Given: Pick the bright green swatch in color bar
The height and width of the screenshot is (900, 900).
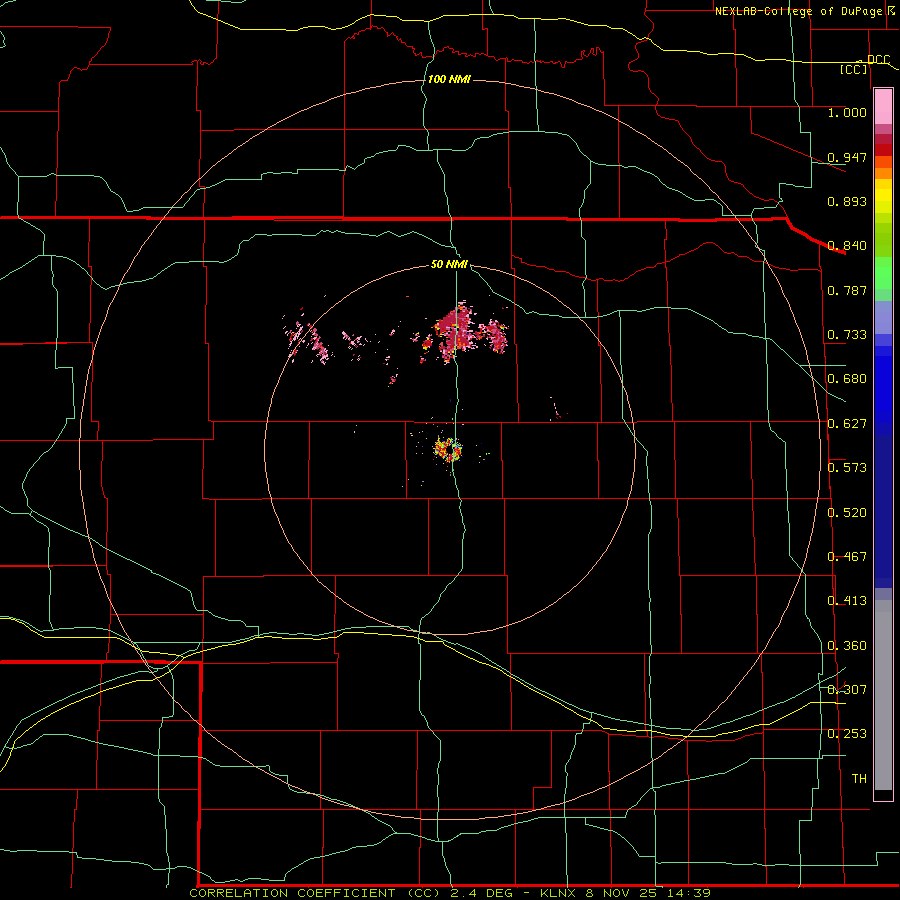Looking at the screenshot, I should [883, 273].
